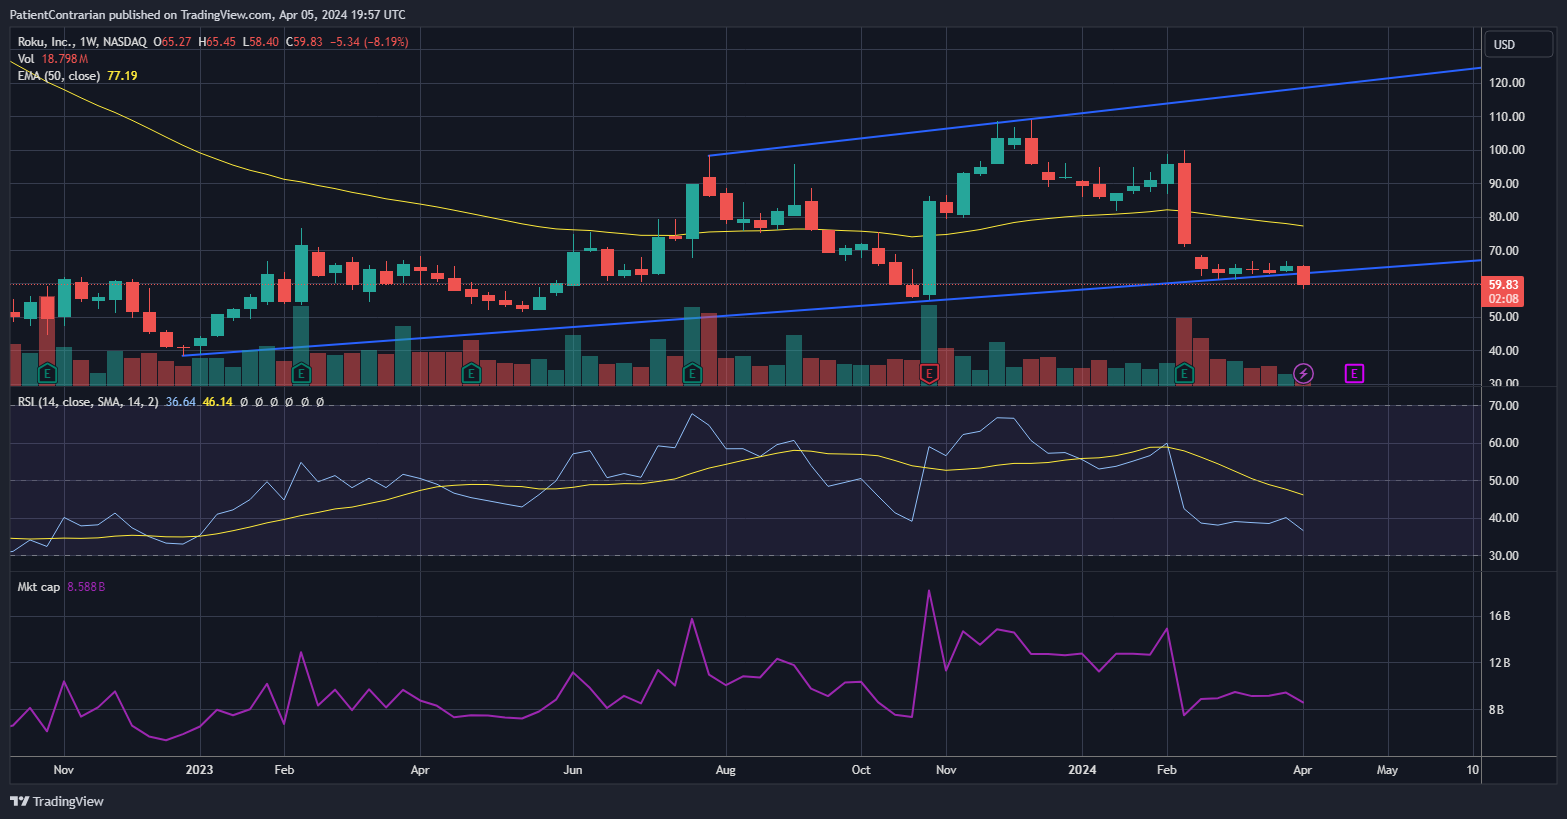The image size is (1567, 819).
Task: Select the RSI (14, close, SMA, 14, 2) legend
Action: 88,402
